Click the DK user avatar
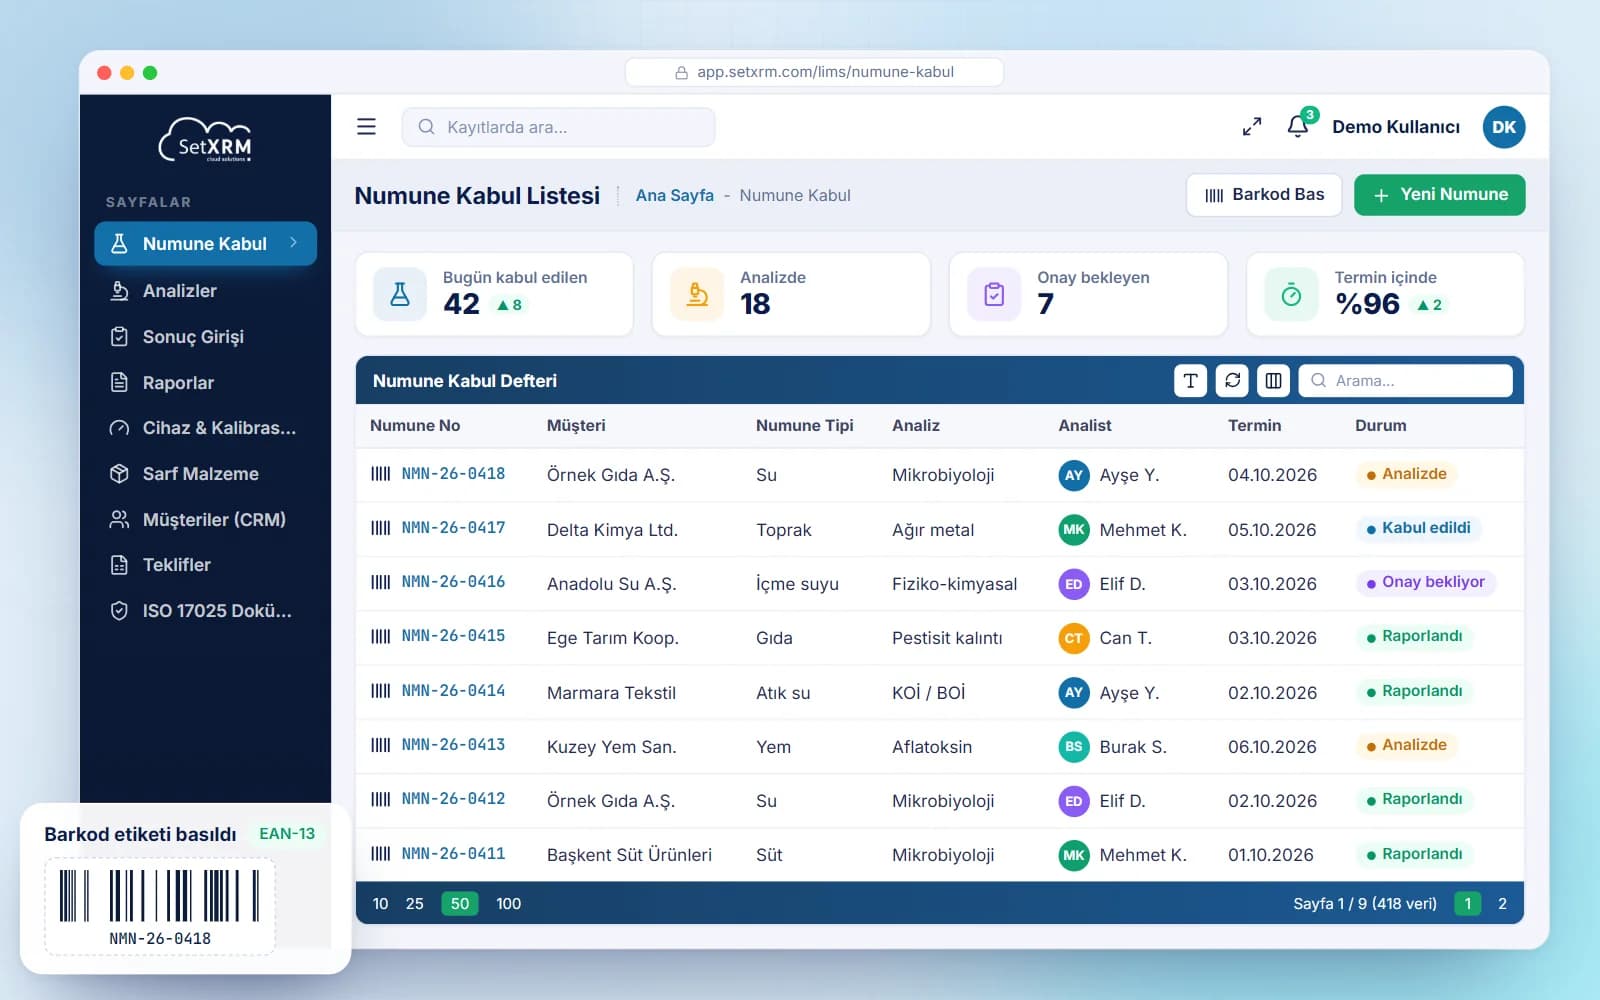 pos(1504,127)
